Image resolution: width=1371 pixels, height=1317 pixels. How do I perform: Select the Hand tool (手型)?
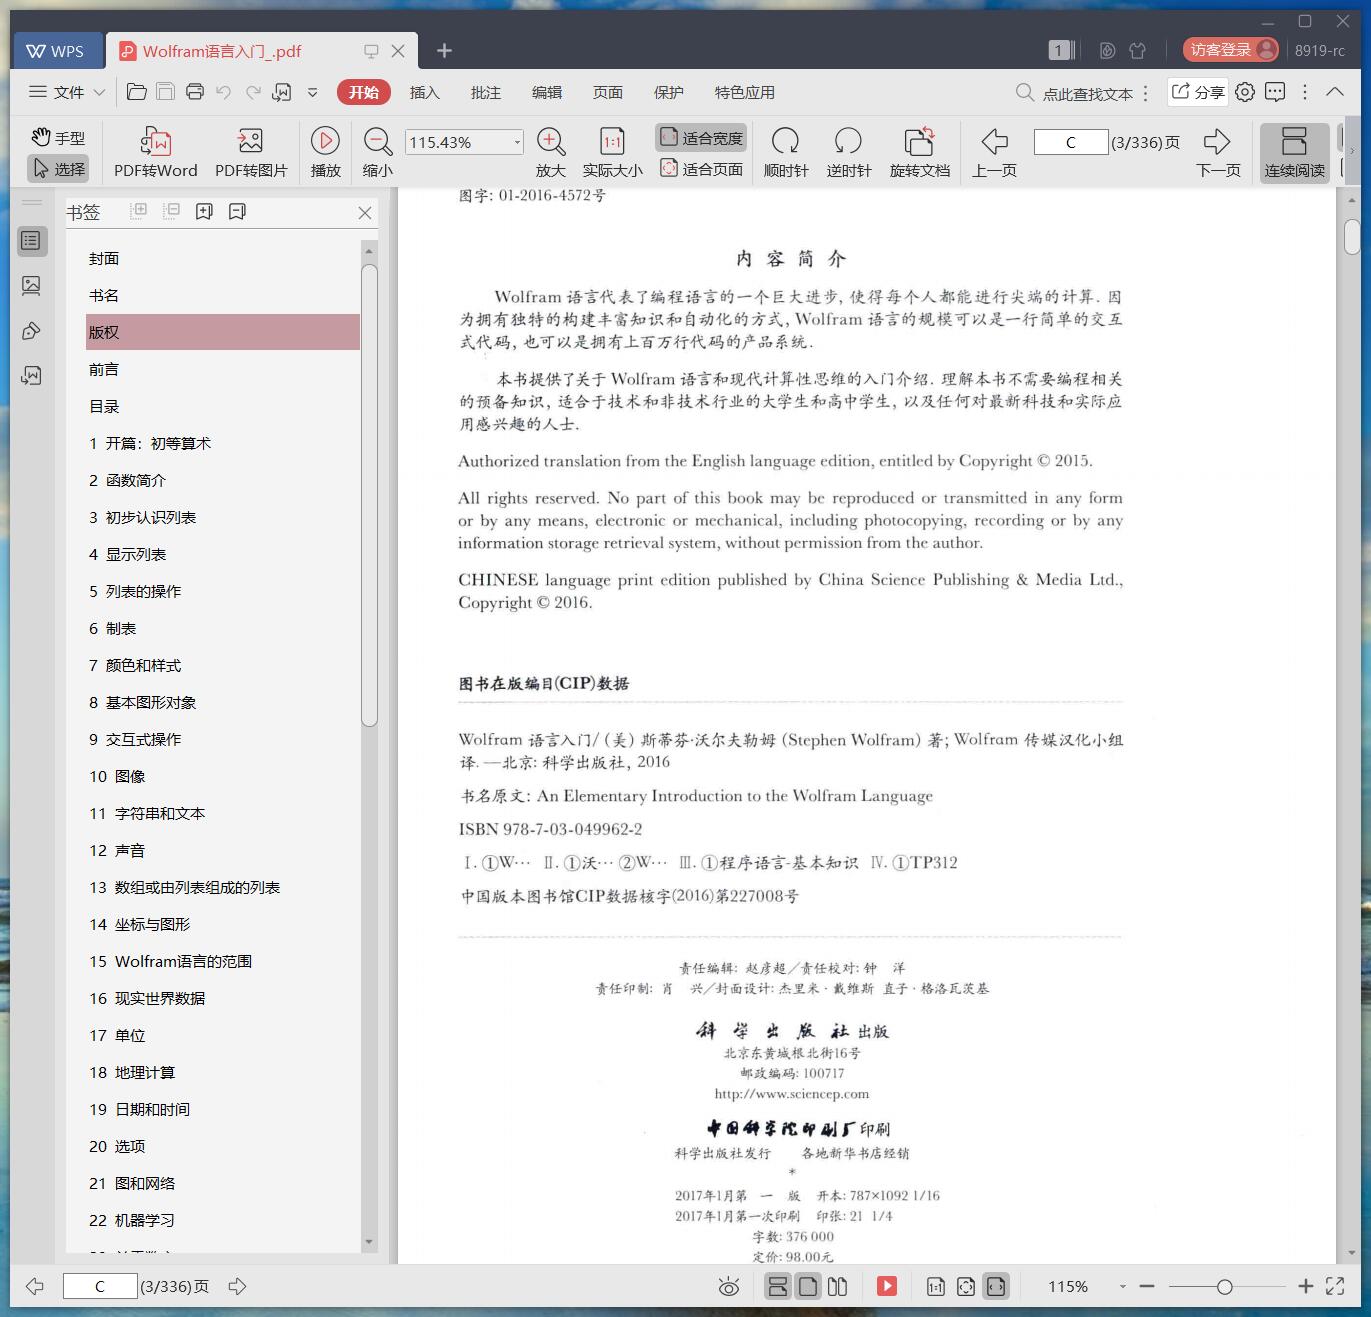tap(58, 138)
